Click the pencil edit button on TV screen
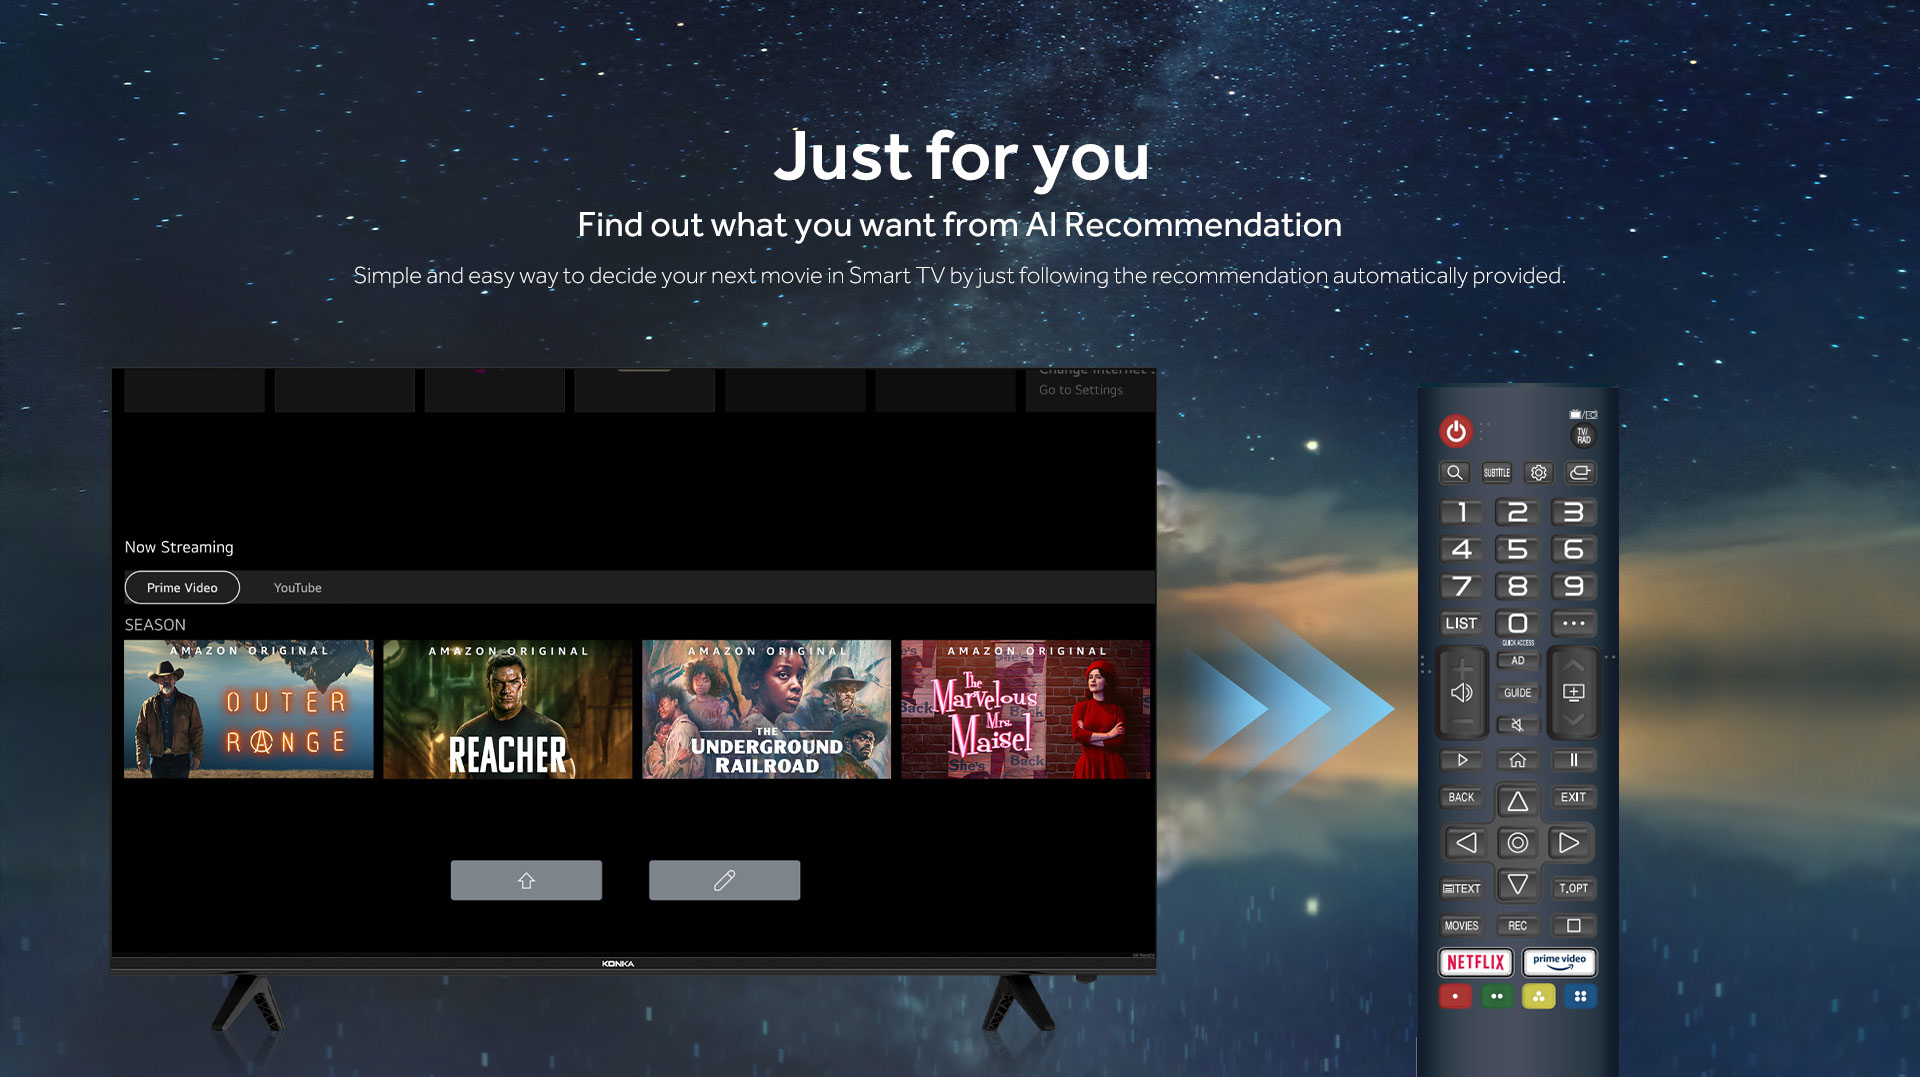Screen dimensions: 1920x1077 click(725, 880)
